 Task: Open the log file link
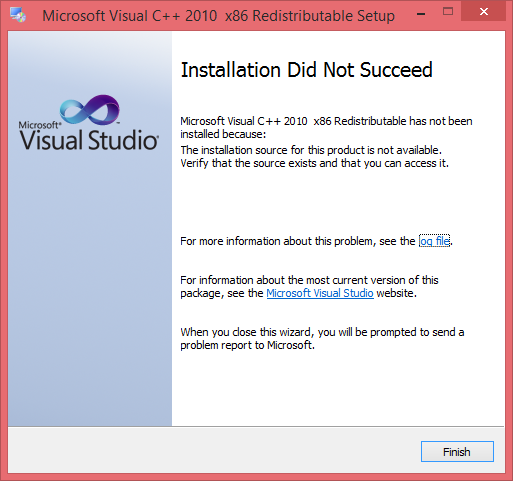tap(434, 241)
